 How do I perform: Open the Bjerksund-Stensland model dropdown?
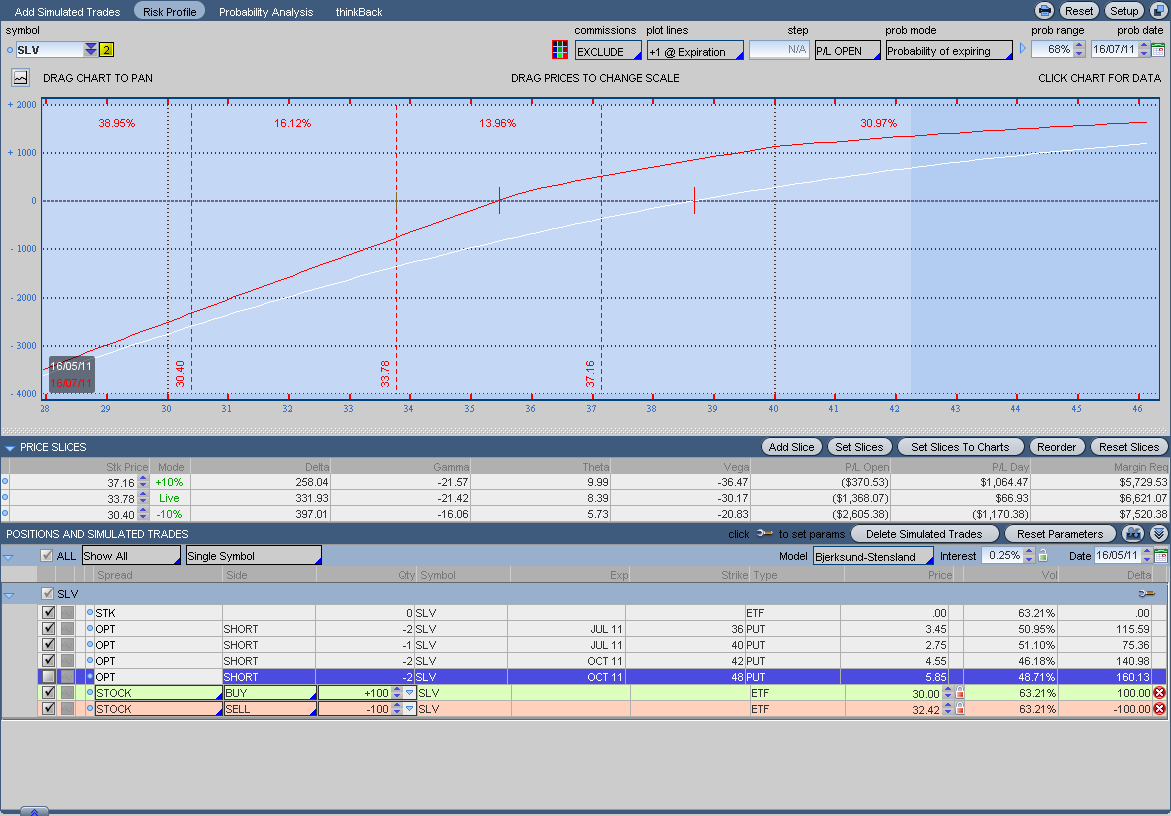tap(873, 556)
